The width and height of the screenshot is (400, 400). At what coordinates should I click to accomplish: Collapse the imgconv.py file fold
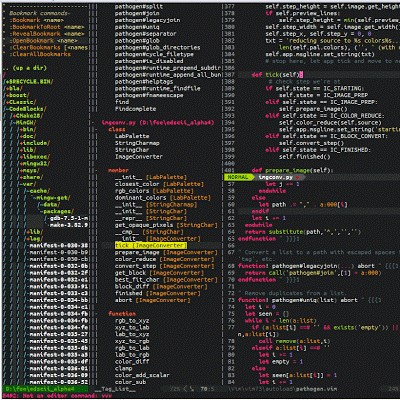click(x=157, y=123)
